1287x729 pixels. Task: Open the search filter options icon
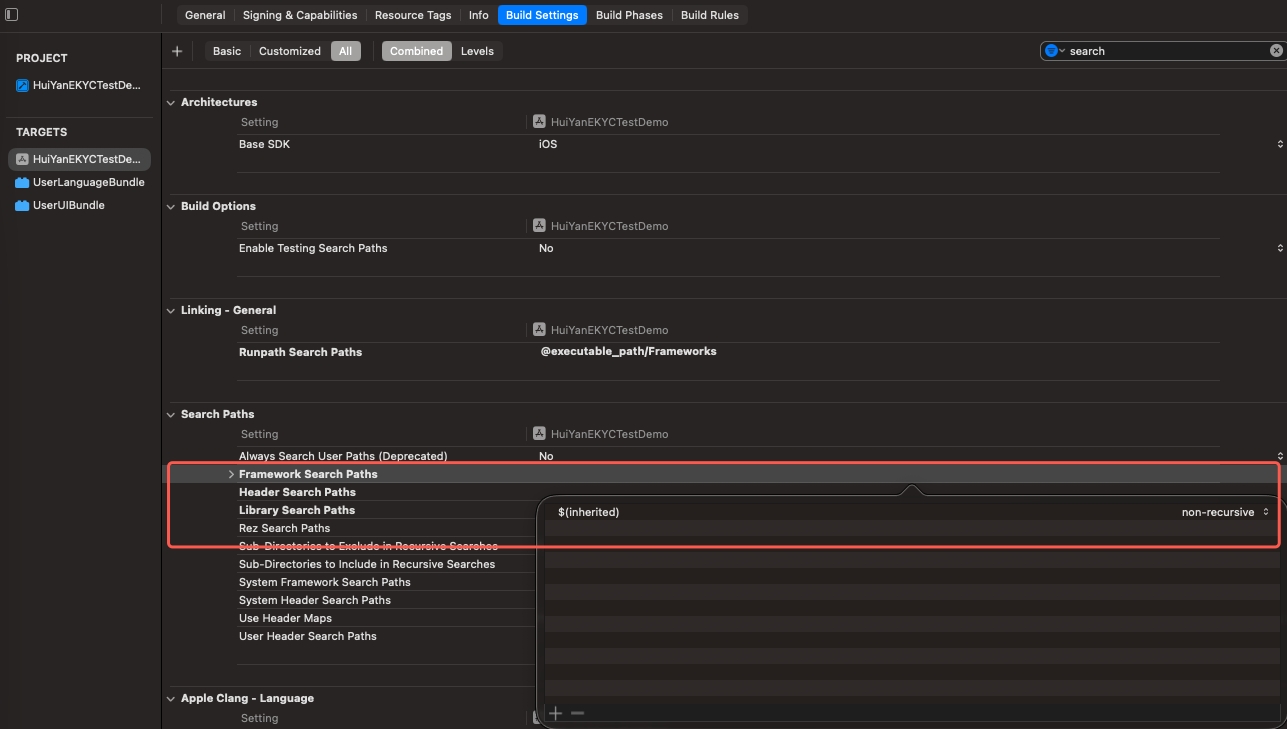coord(1054,51)
